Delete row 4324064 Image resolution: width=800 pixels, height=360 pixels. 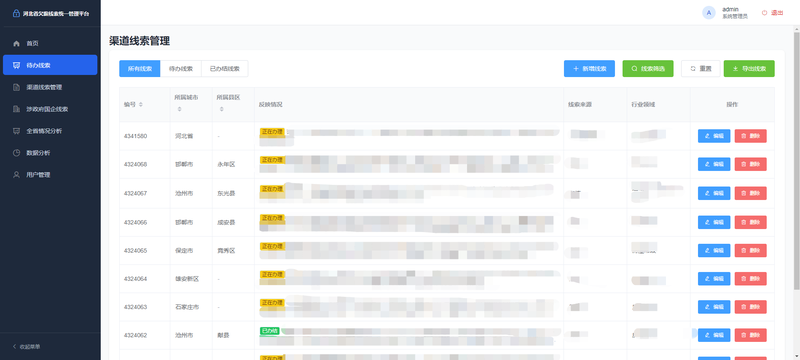tap(751, 278)
